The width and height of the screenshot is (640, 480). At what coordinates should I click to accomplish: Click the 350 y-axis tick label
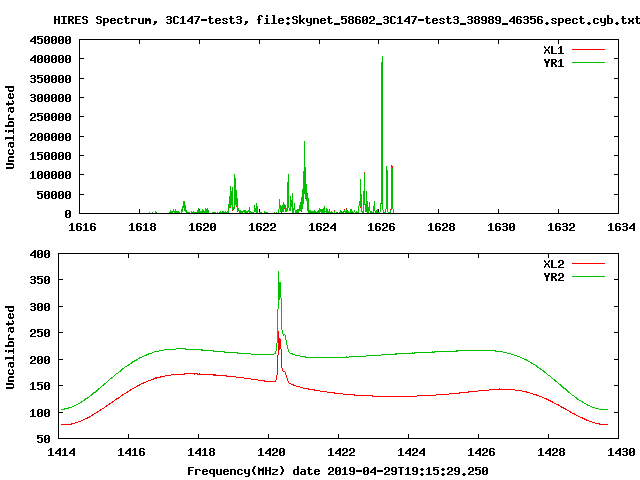40,281
